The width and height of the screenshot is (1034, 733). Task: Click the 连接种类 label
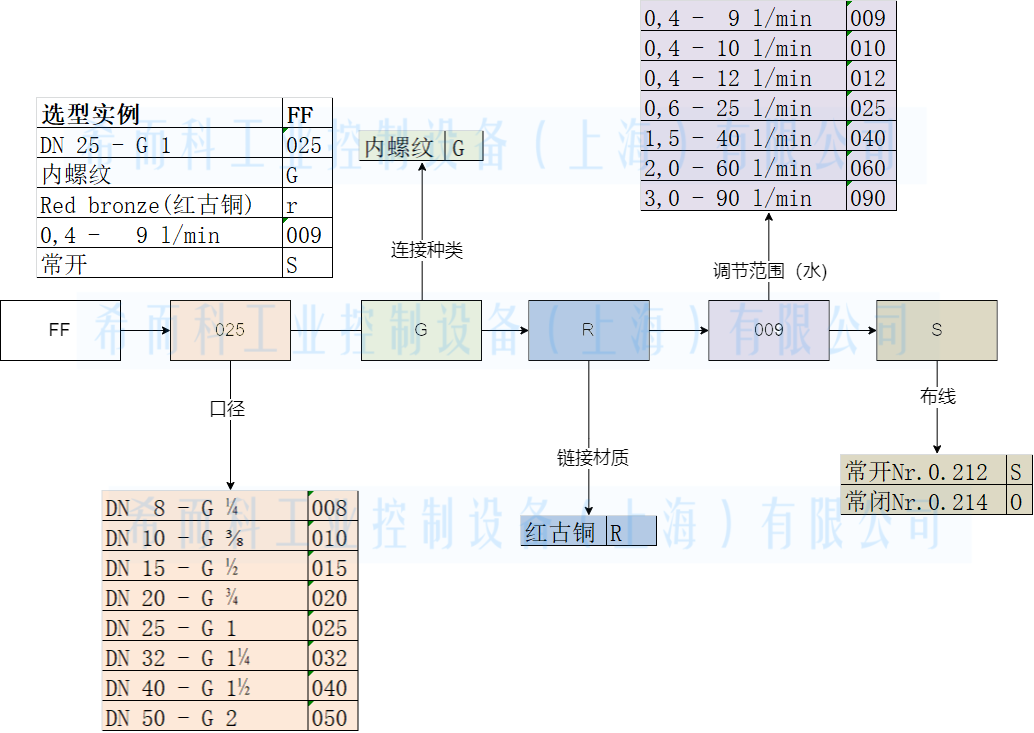click(427, 250)
